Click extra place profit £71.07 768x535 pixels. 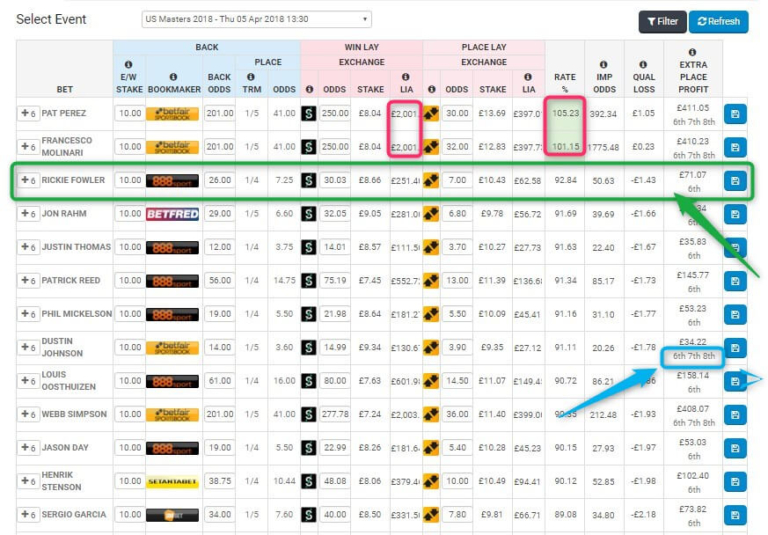693,175
